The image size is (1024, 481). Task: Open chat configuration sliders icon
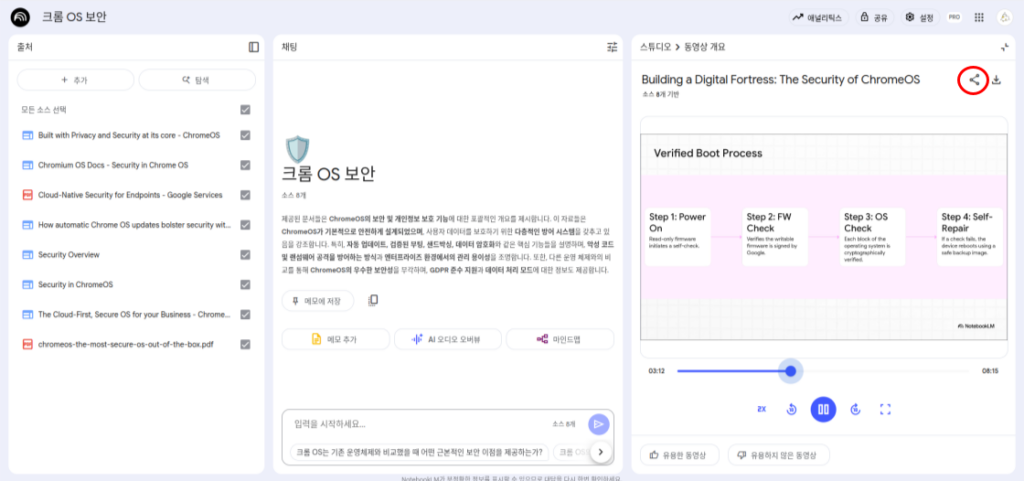(x=612, y=47)
